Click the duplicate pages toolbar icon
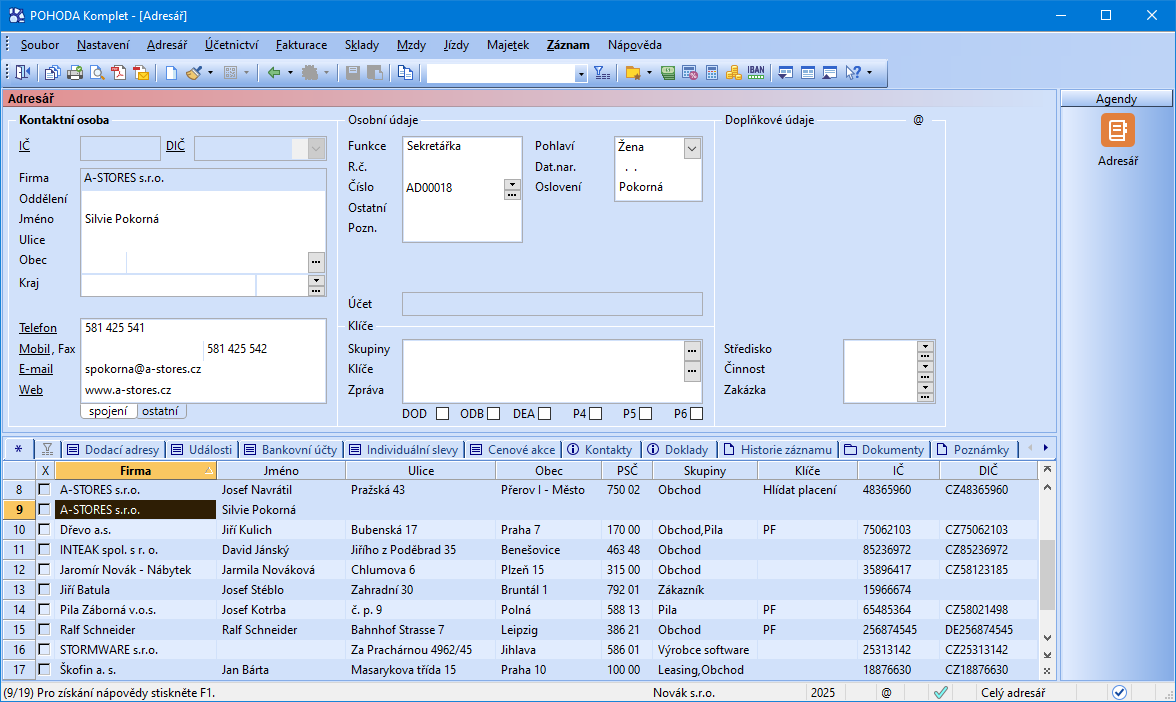The width and height of the screenshot is (1176, 702). [405, 73]
